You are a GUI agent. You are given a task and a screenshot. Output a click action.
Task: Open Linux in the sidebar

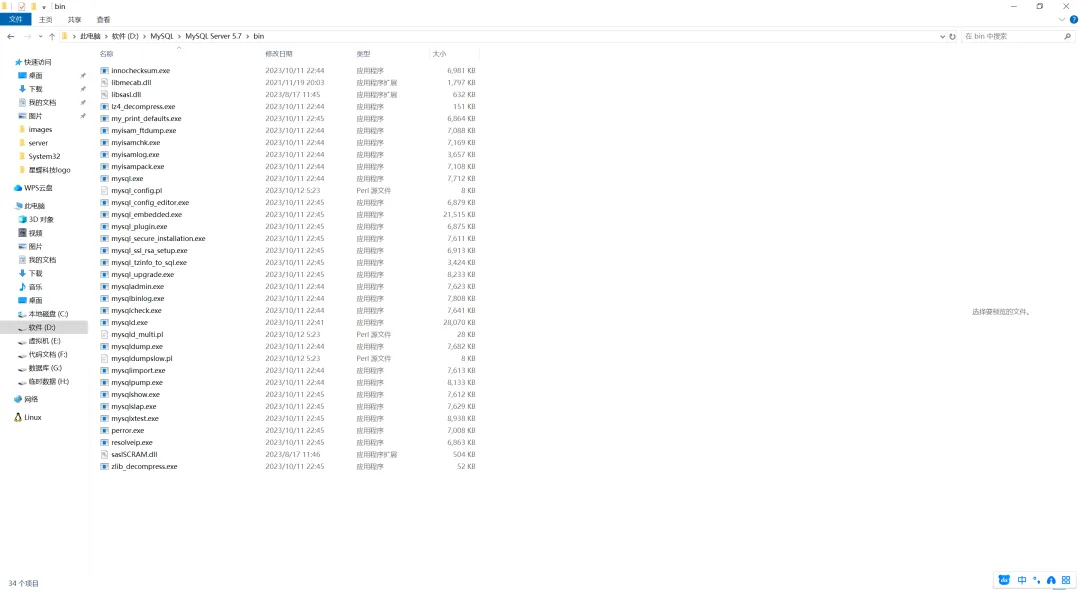tap(32, 417)
